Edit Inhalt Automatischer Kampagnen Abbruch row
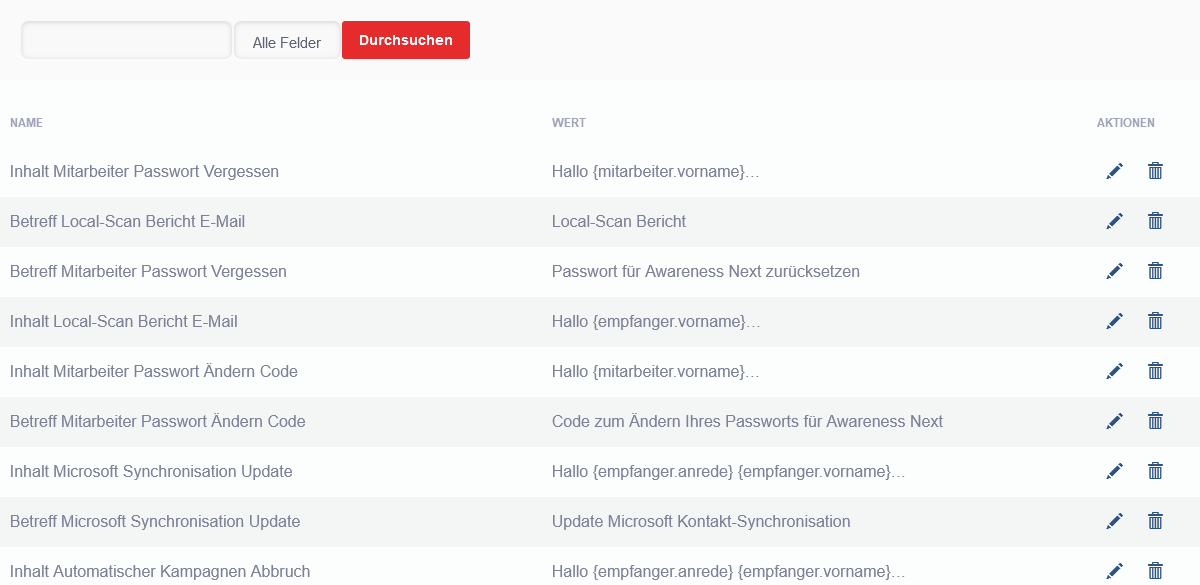1200x585 pixels. point(1115,571)
